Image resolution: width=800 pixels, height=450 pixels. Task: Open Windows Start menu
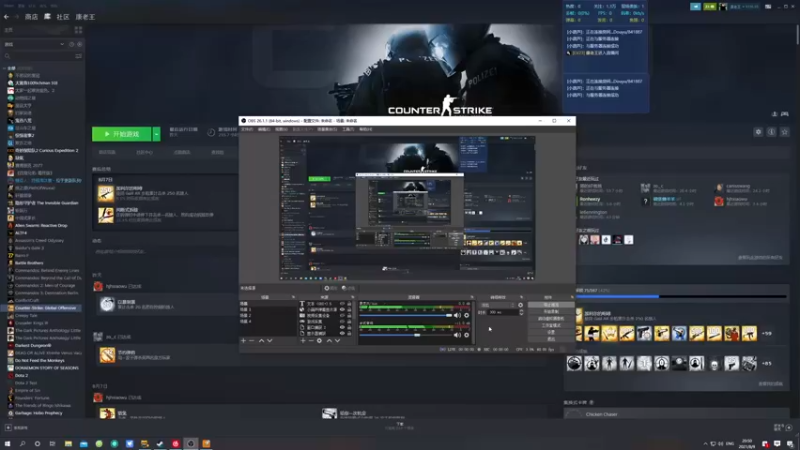pyautogui.click(x=7, y=443)
